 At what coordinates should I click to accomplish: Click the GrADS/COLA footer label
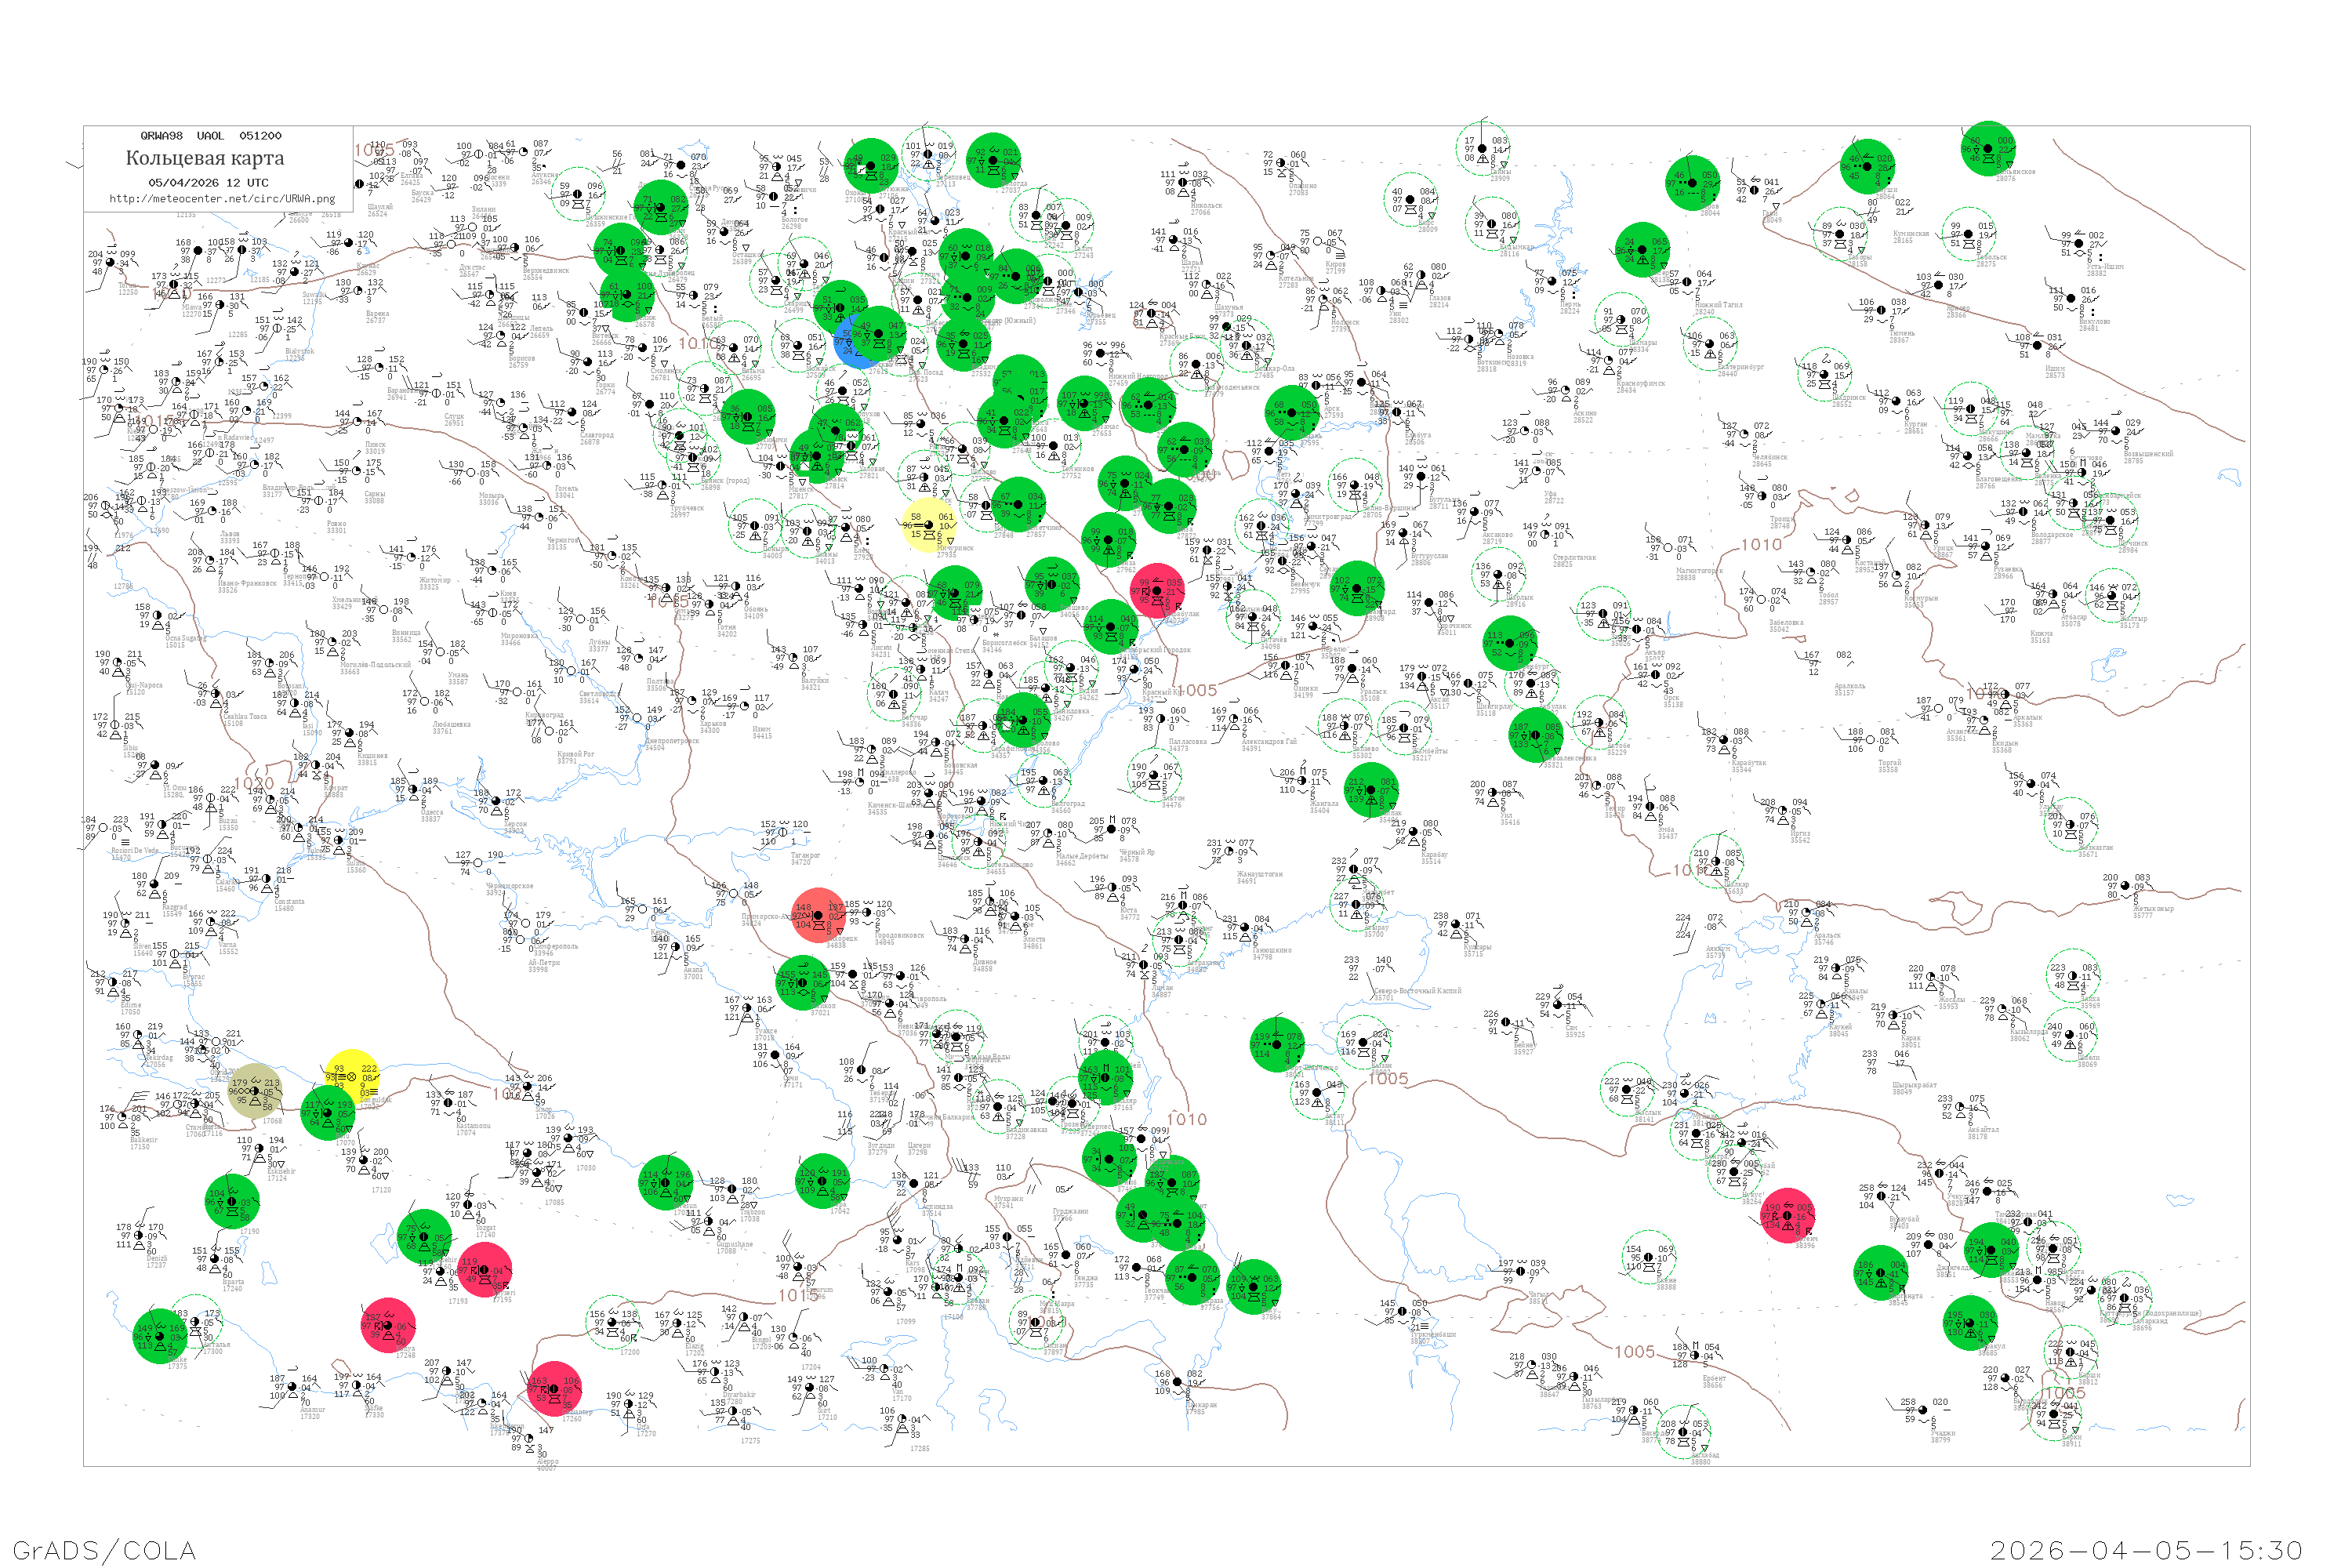[104, 1550]
